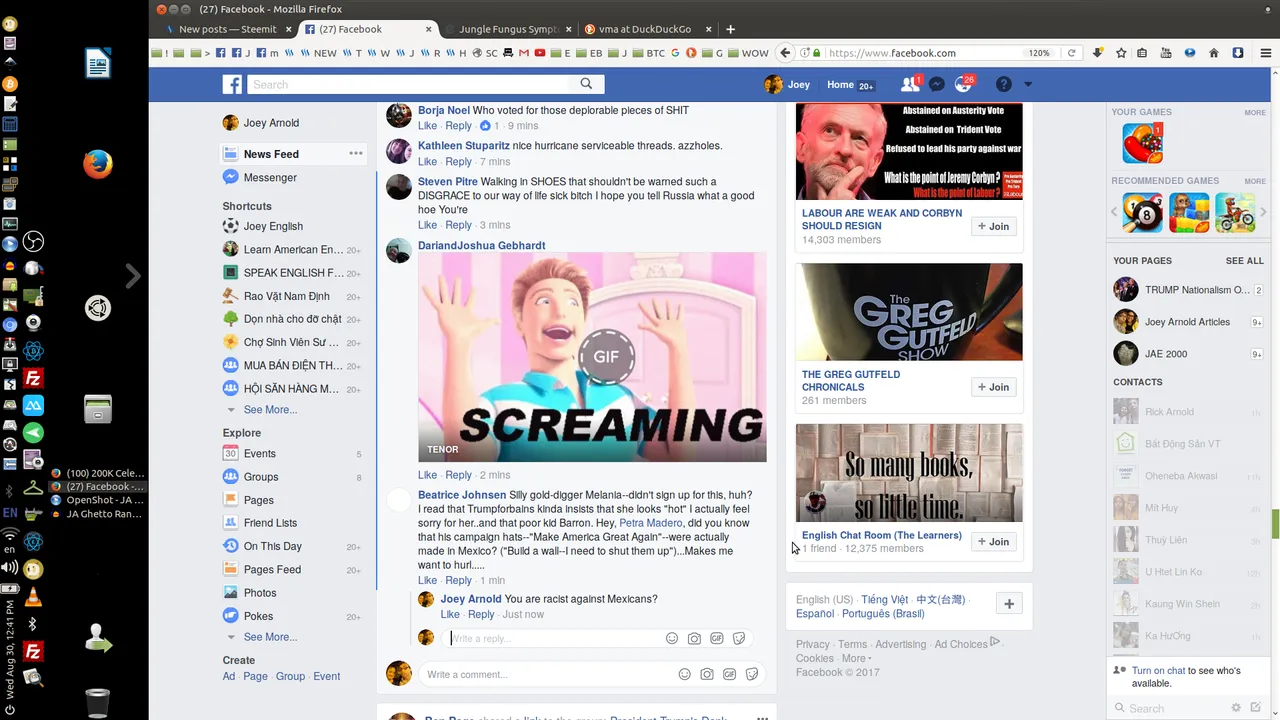The width and height of the screenshot is (1280, 720).
Task: Attach photo to reply box
Action: tap(695, 639)
